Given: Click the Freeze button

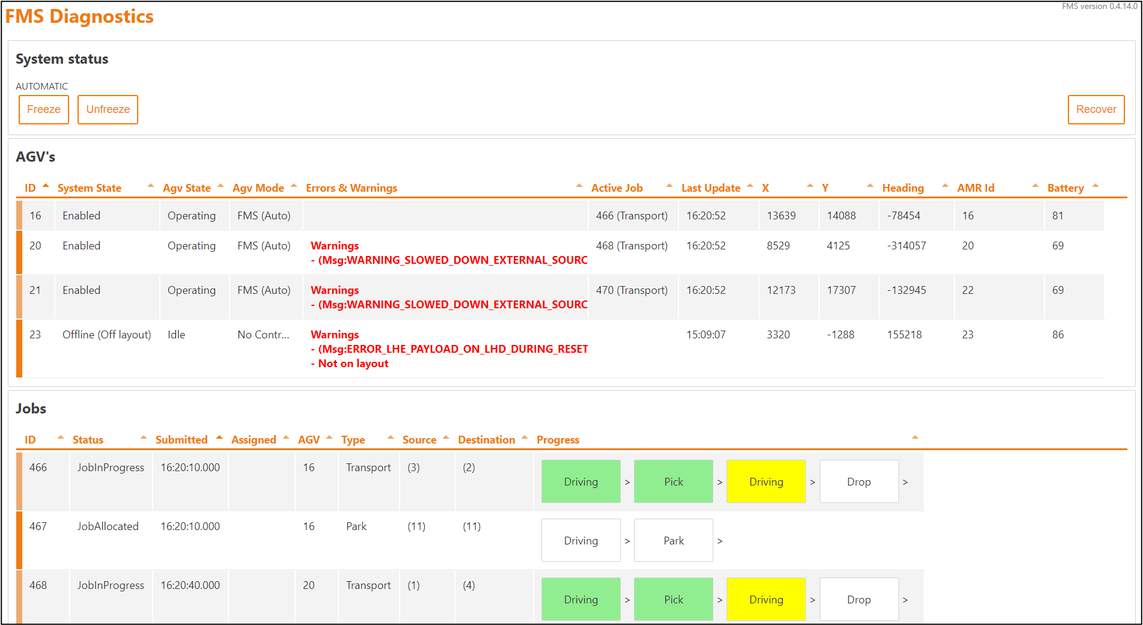Looking at the screenshot, I should (x=44, y=110).
